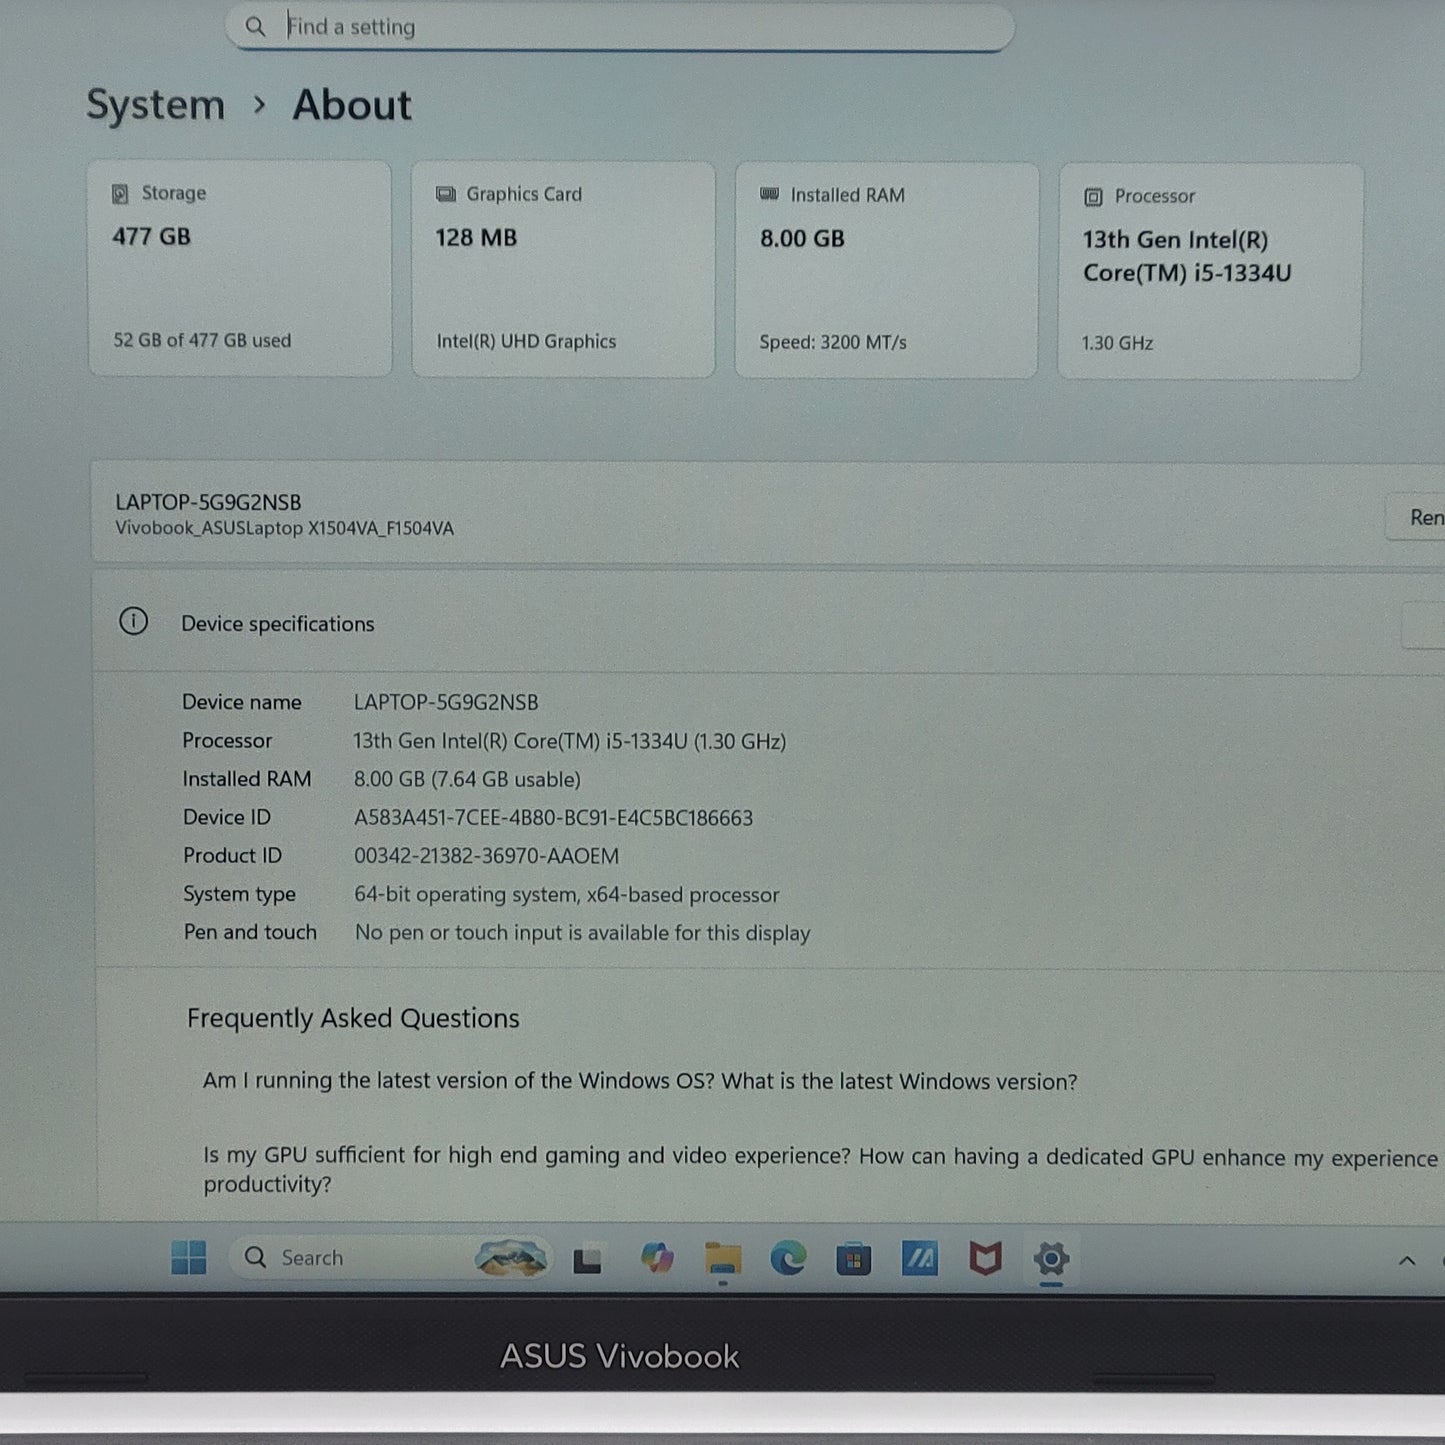This screenshot has height=1445, width=1445.
Task: Expand the latest Windows version FAQ question
Action: 640,1081
